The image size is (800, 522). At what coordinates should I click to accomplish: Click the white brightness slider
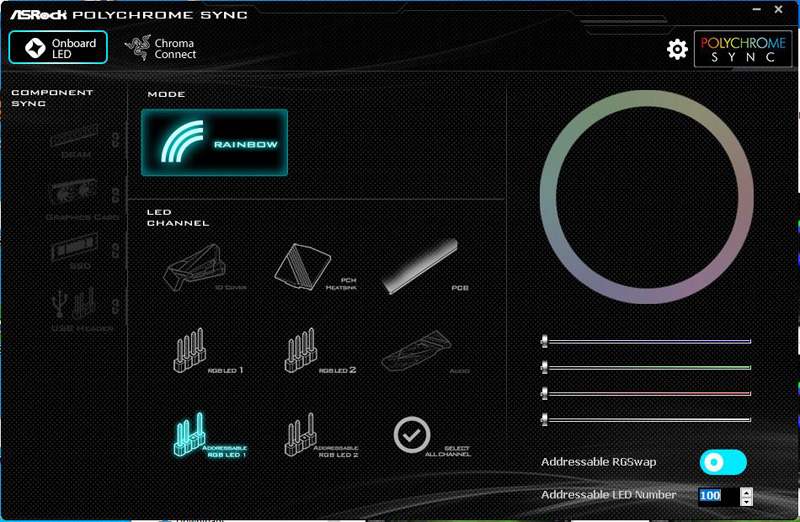click(x=646, y=419)
